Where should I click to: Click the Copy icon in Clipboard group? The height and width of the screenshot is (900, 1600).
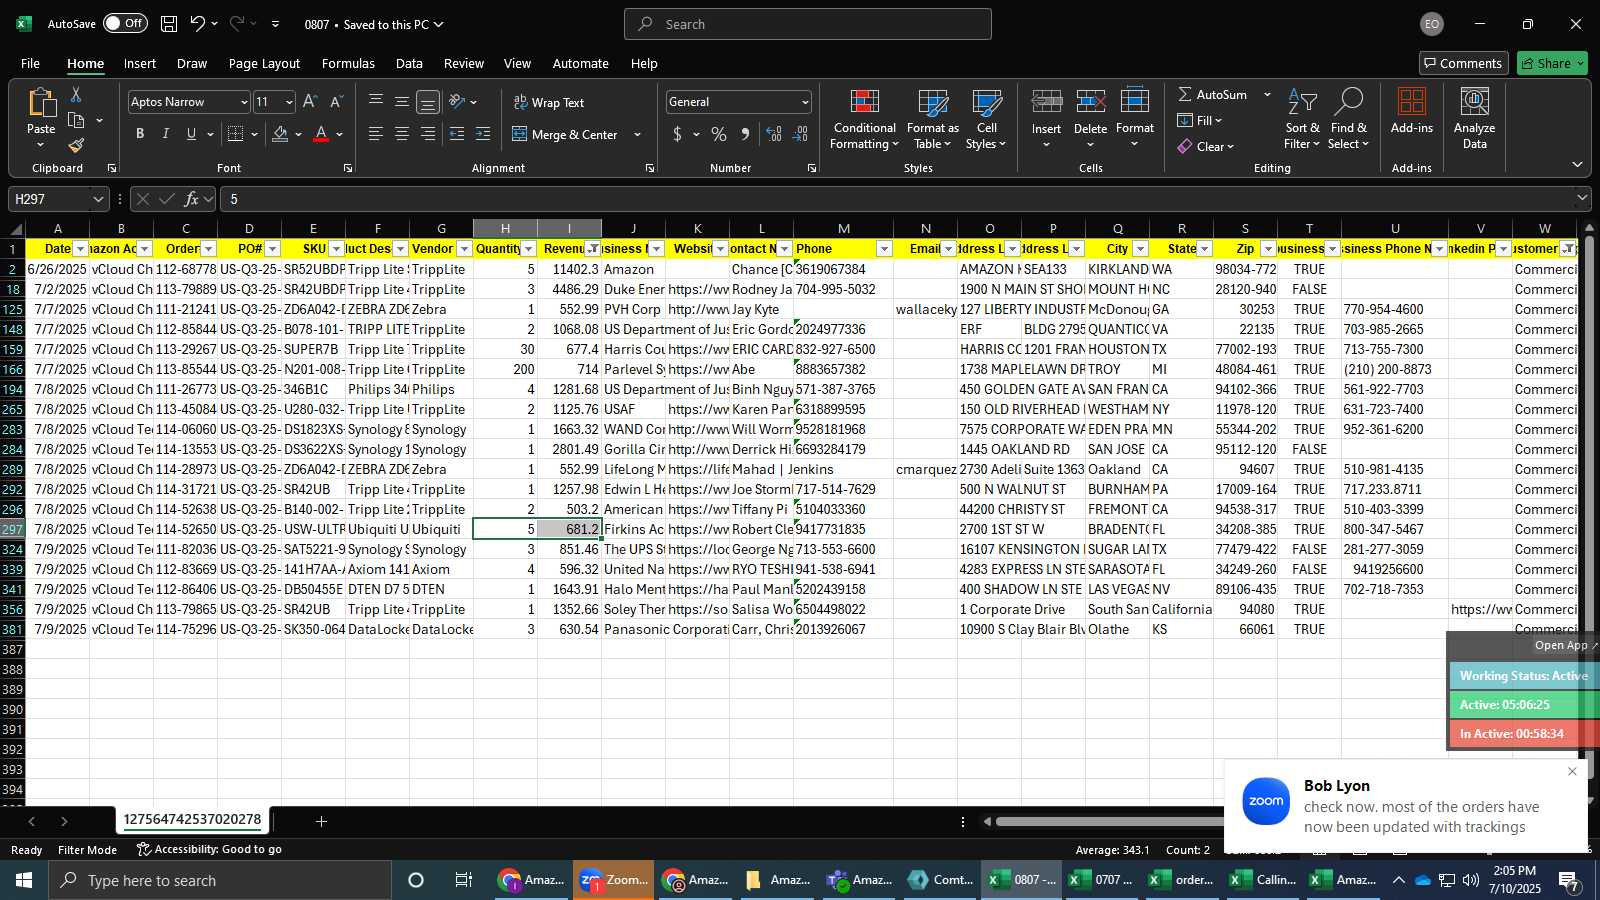76,120
